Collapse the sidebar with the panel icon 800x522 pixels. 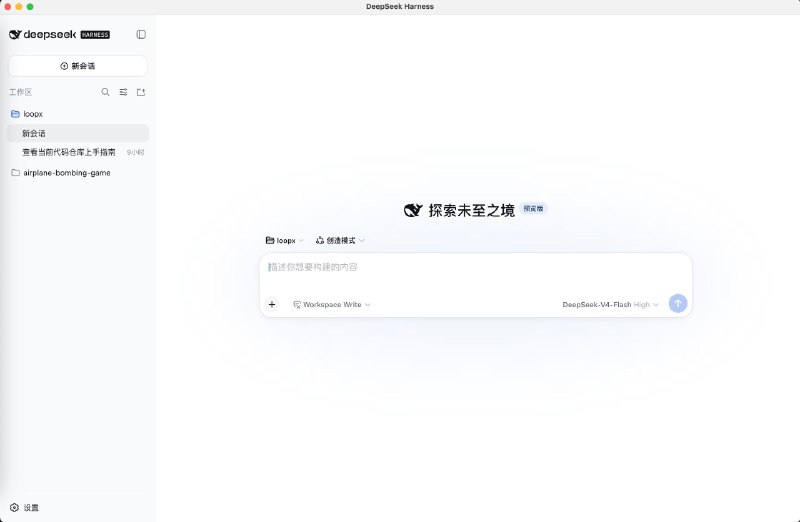[141, 34]
